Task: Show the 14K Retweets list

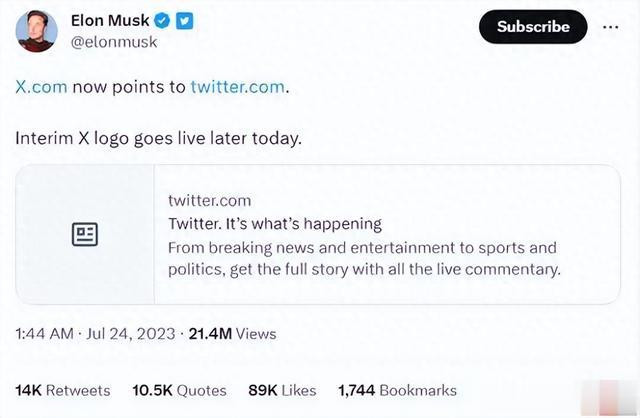Action: click(x=63, y=391)
